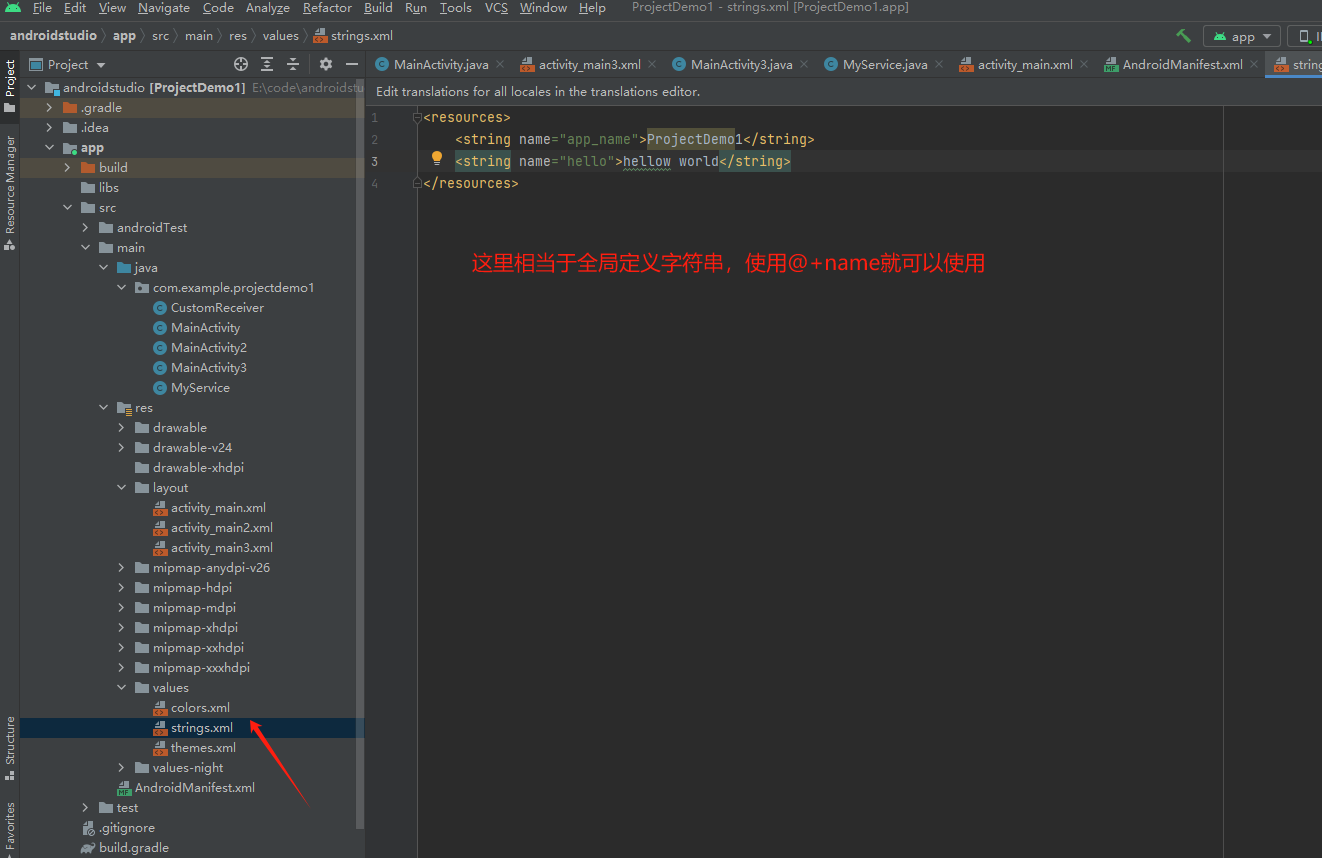Expand the .gradle folder
This screenshot has width=1322, height=858.
click(49, 107)
